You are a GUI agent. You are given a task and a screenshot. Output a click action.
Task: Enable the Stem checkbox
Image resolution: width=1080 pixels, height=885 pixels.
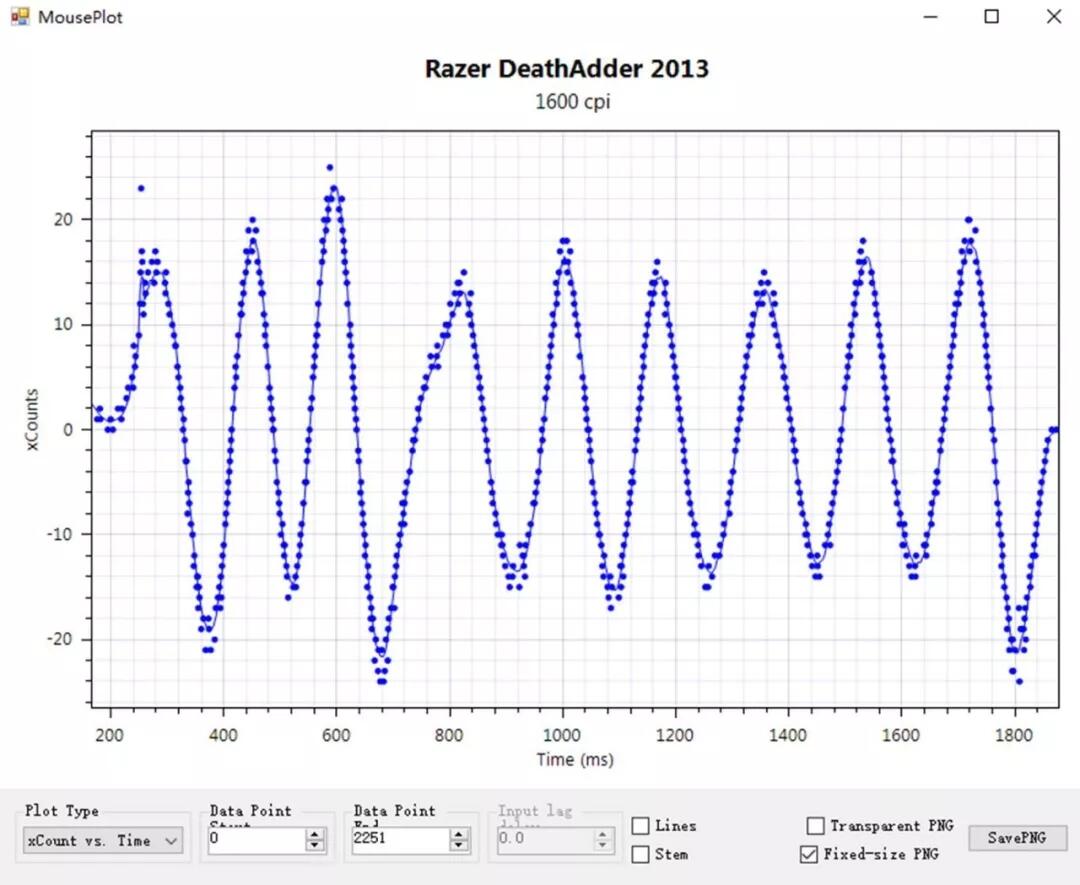(640, 854)
